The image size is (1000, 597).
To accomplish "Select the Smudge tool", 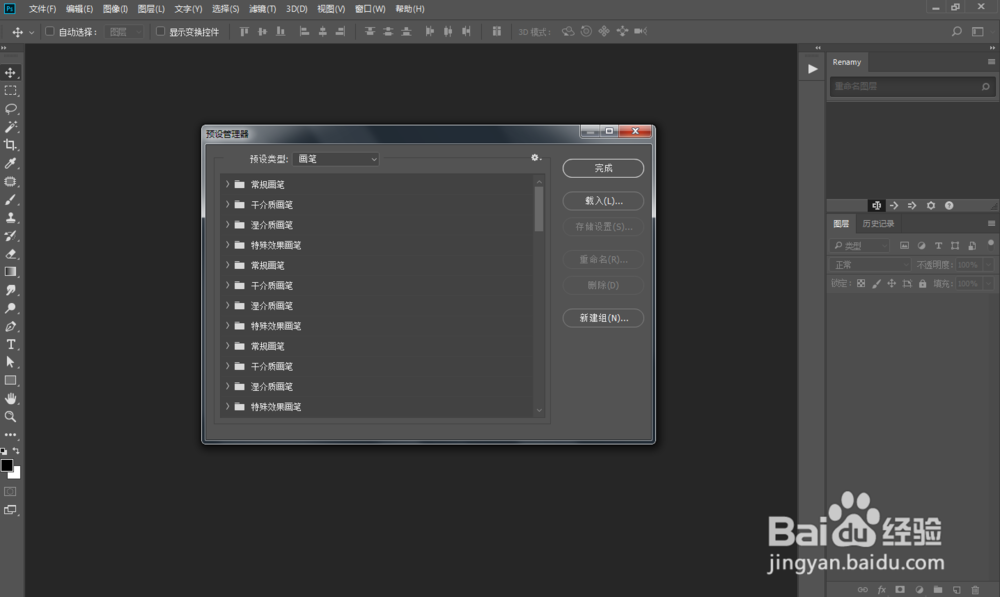I will point(10,290).
